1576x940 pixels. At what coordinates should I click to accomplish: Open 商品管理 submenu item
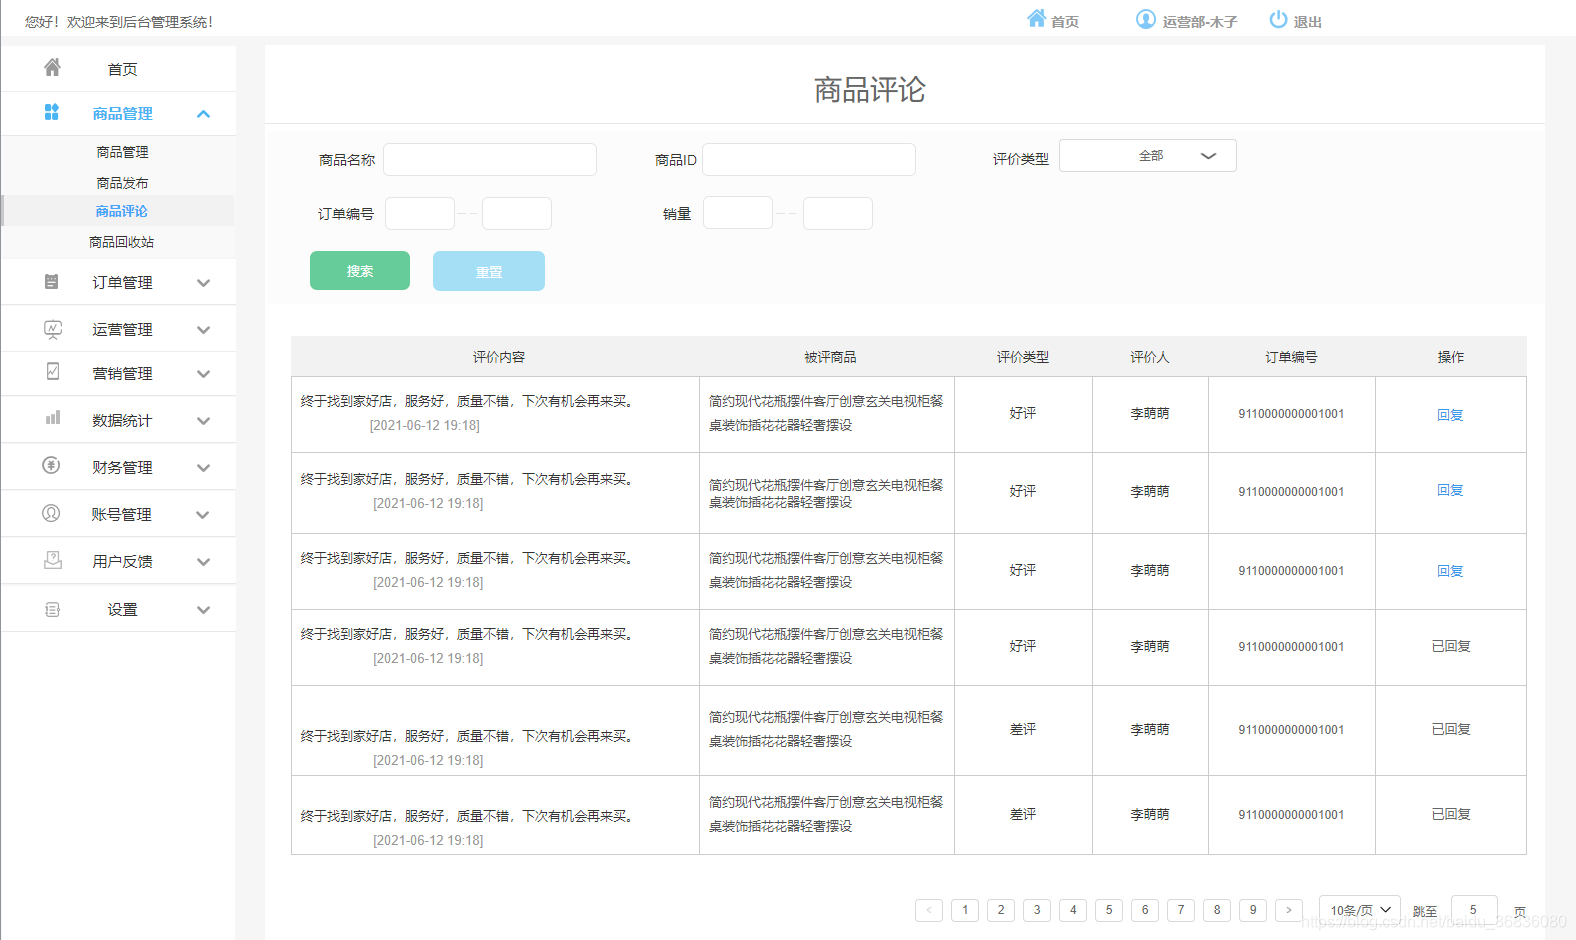pyautogui.click(x=122, y=152)
